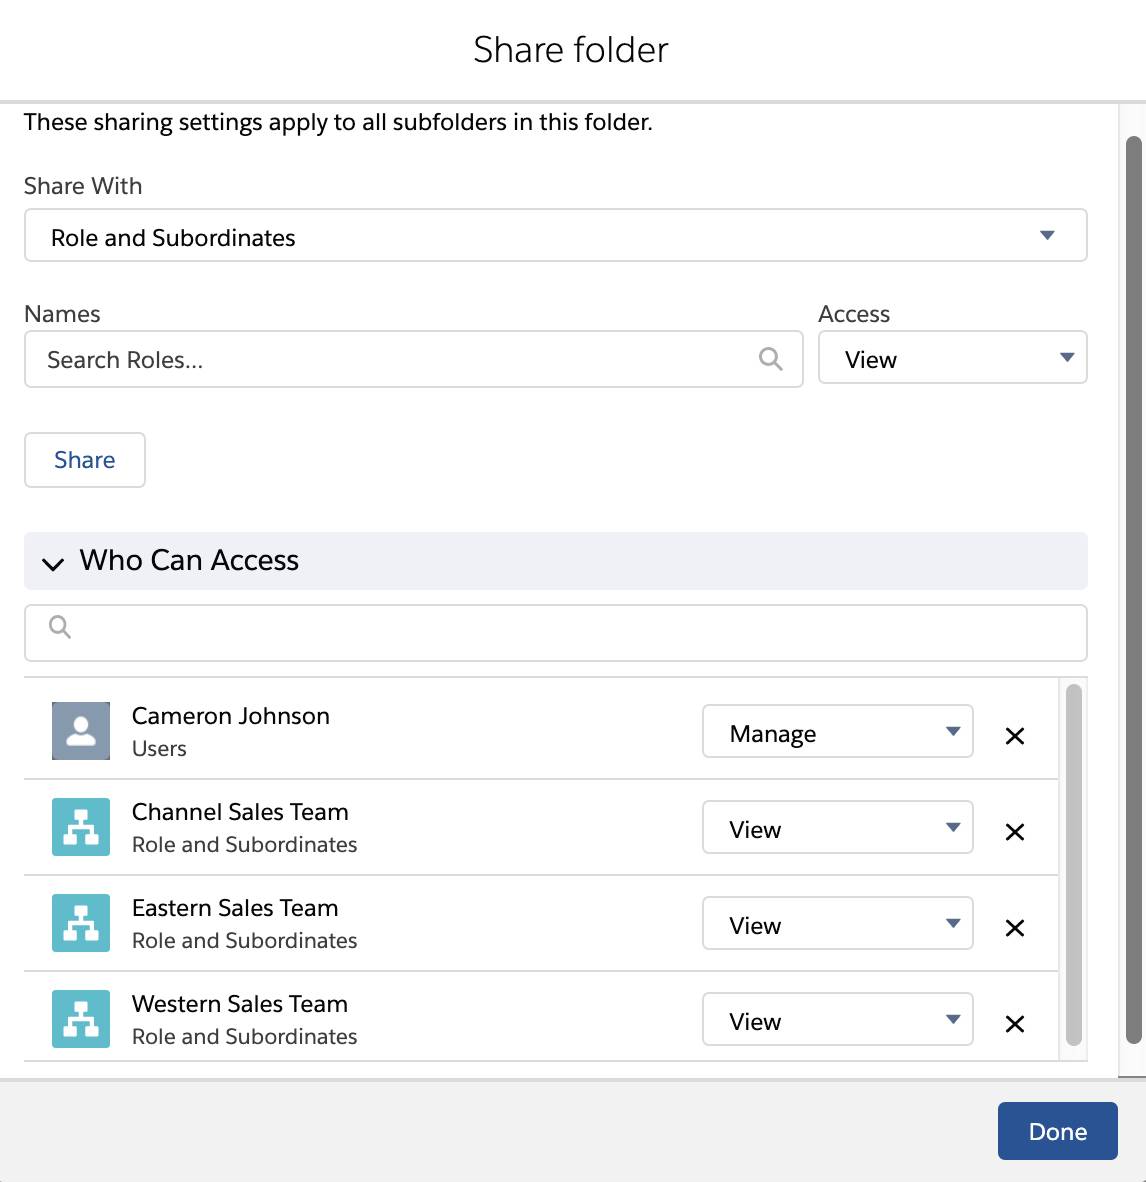Click the role hierarchy icon beside Western Sales Team

pyautogui.click(x=80, y=1019)
